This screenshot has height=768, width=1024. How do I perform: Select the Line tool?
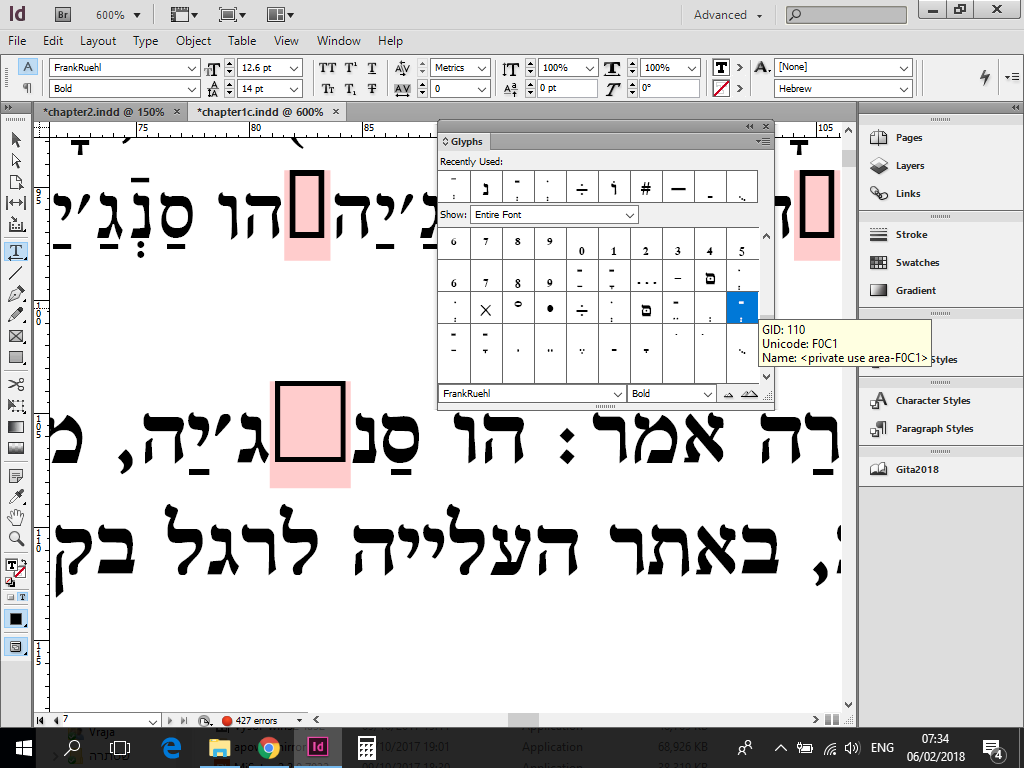(16, 273)
